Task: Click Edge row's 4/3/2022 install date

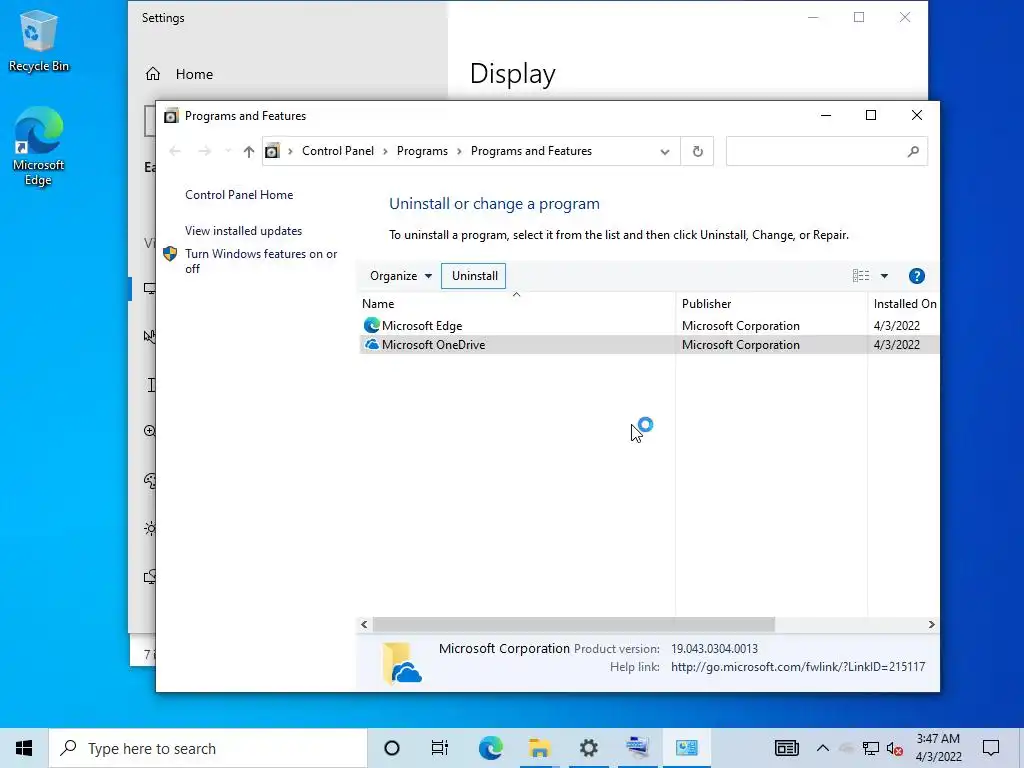Action: (897, 326)
